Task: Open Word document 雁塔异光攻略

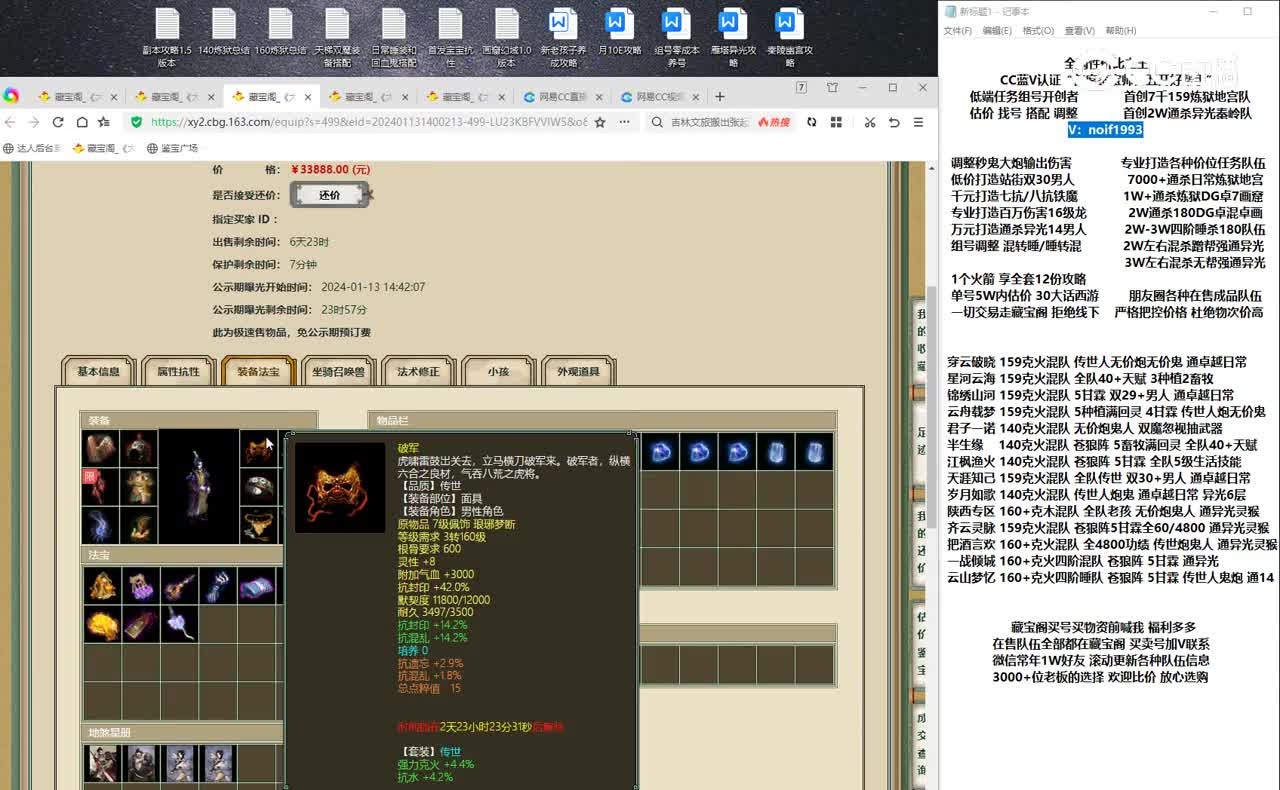Action: tap(733, 38)
